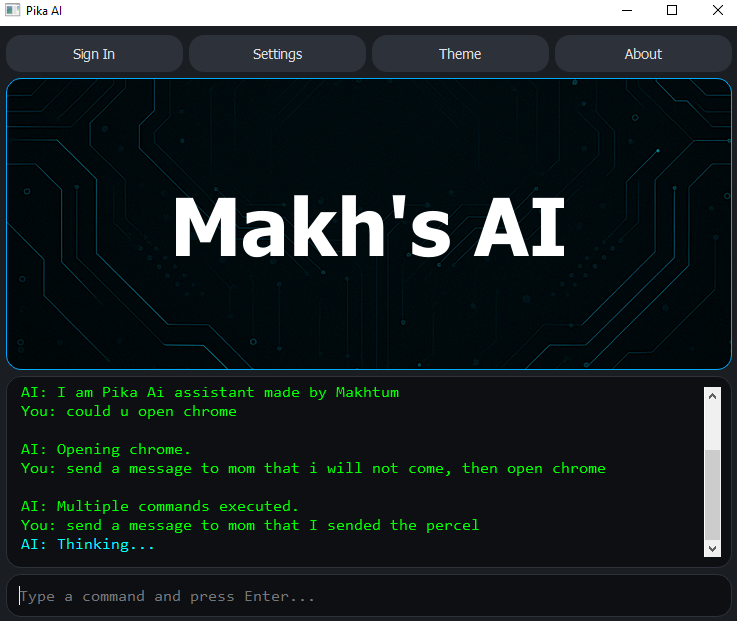
Task: Select the 'could u open chrome' message
Action: pos(129,411)
